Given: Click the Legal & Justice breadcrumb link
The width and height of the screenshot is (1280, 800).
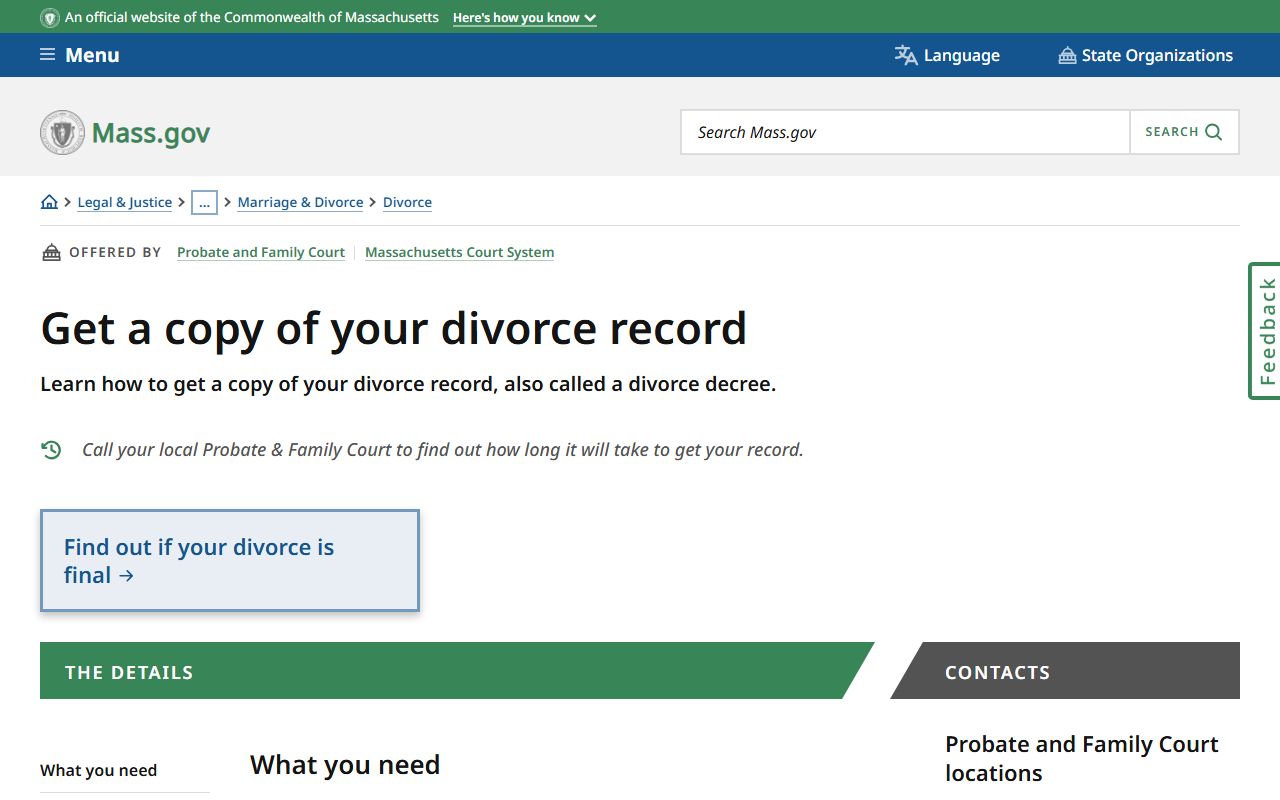Looking at the screenshot, I should pyautogui.click(x=124, y=202).
